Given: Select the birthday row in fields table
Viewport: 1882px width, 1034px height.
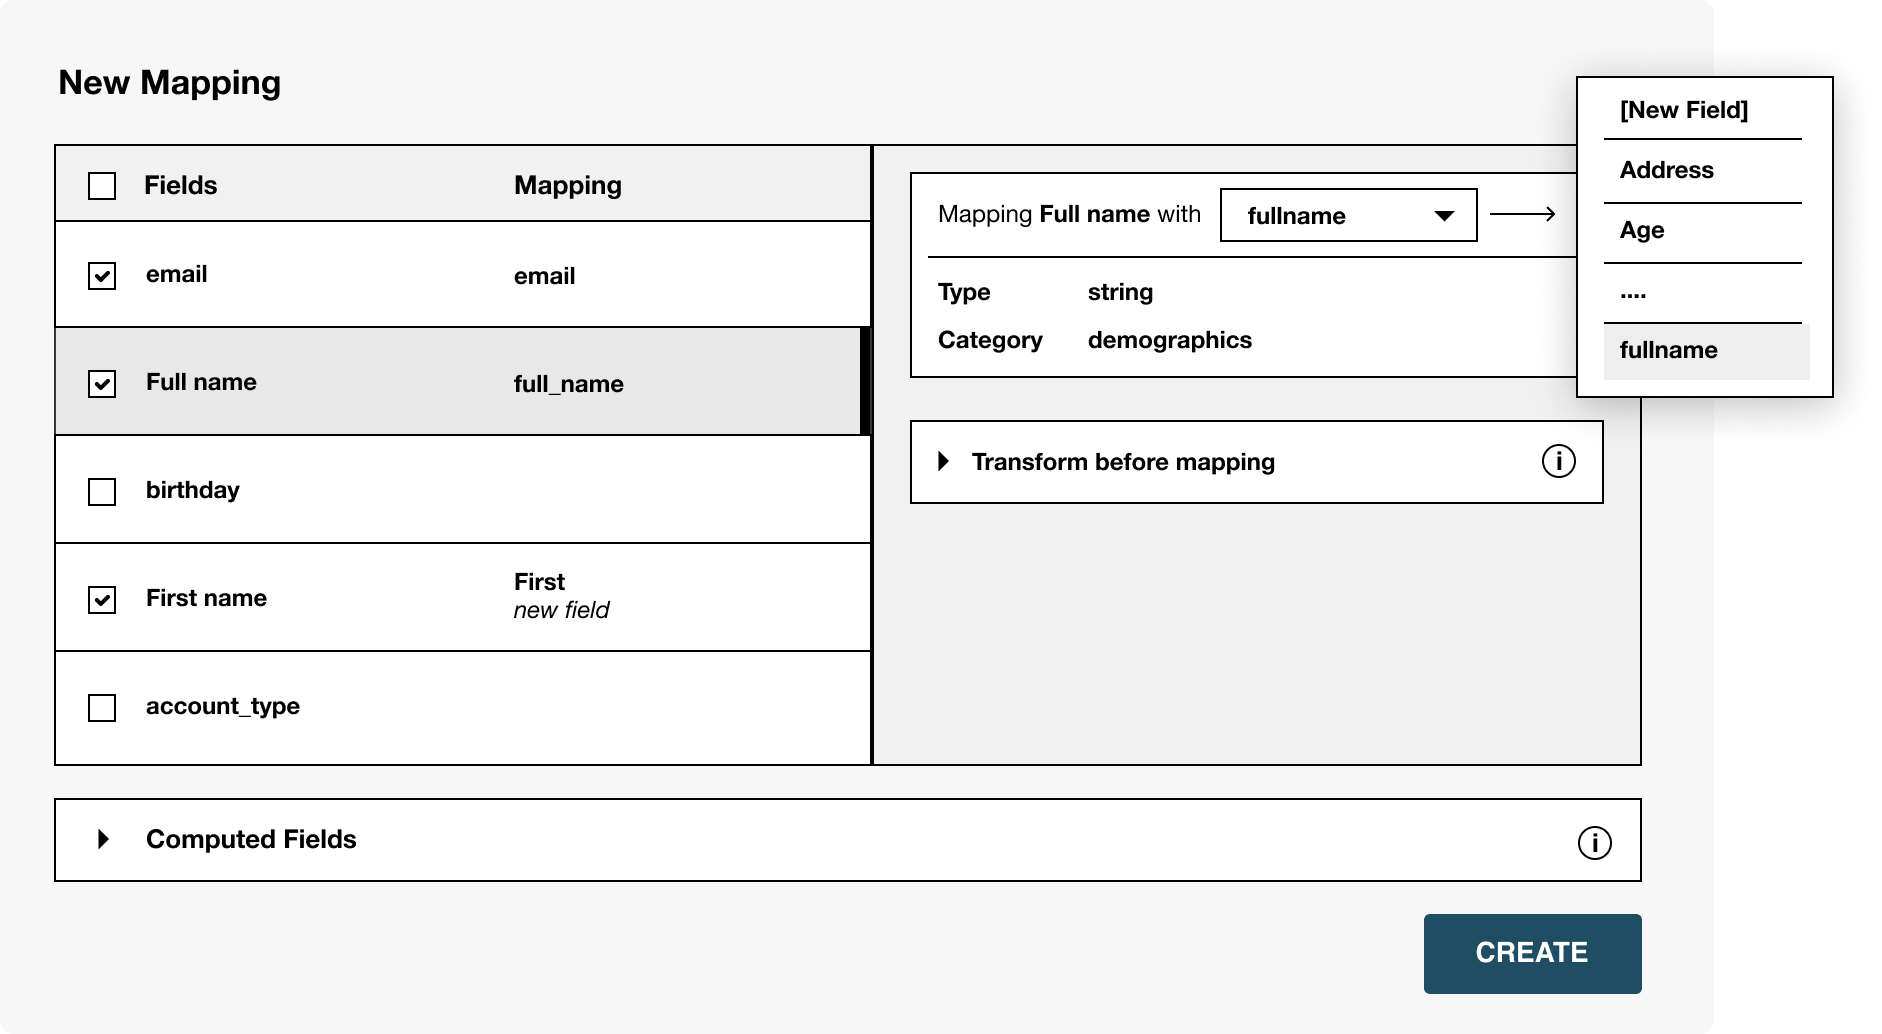Looking at the screenshot, I should point(463,489).
